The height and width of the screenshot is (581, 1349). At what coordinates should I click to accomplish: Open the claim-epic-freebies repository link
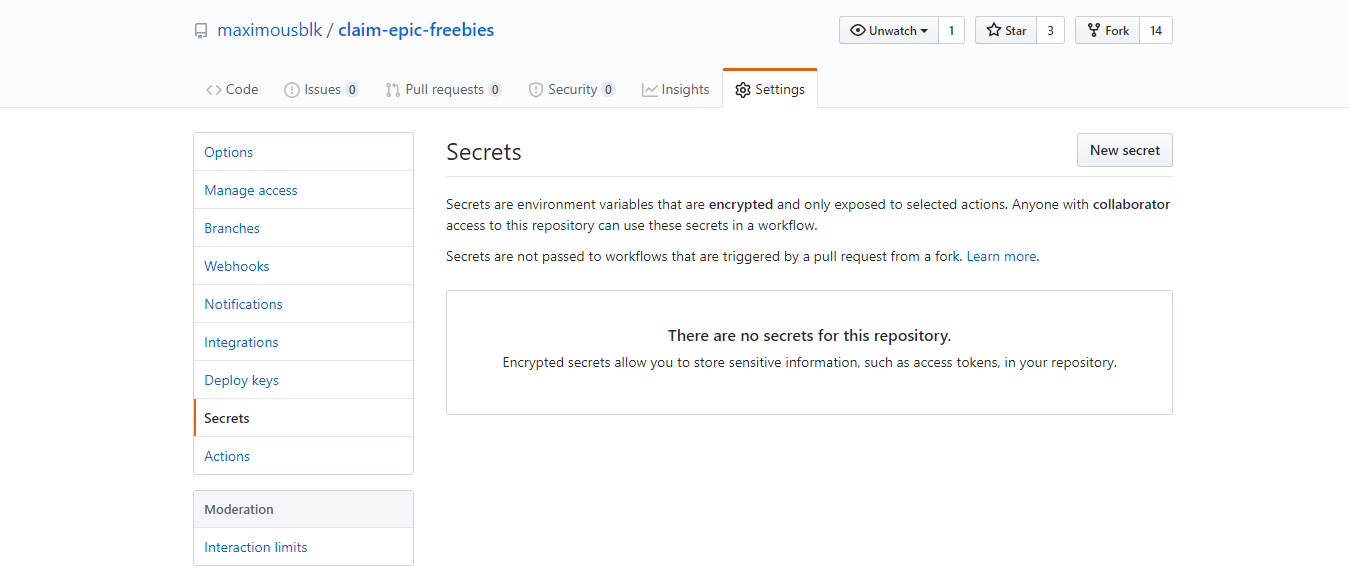click(416, 30)
